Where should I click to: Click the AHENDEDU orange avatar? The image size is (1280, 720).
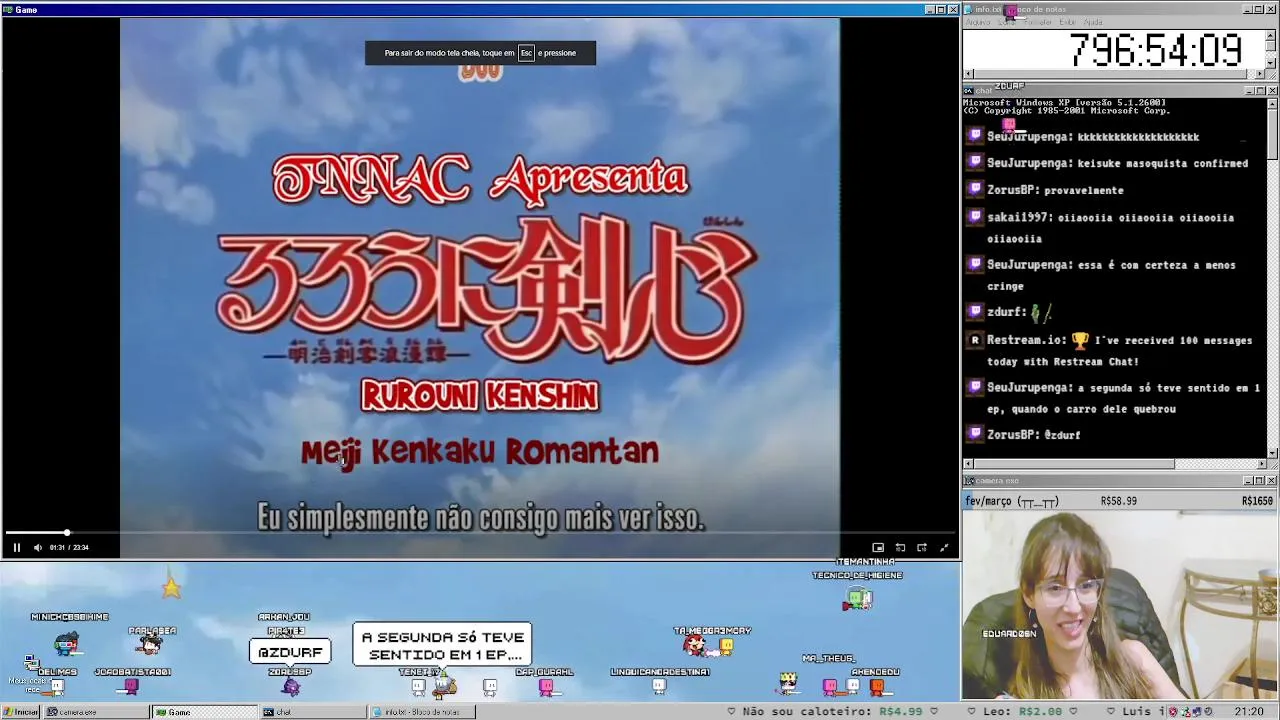[x=877, y=686]
